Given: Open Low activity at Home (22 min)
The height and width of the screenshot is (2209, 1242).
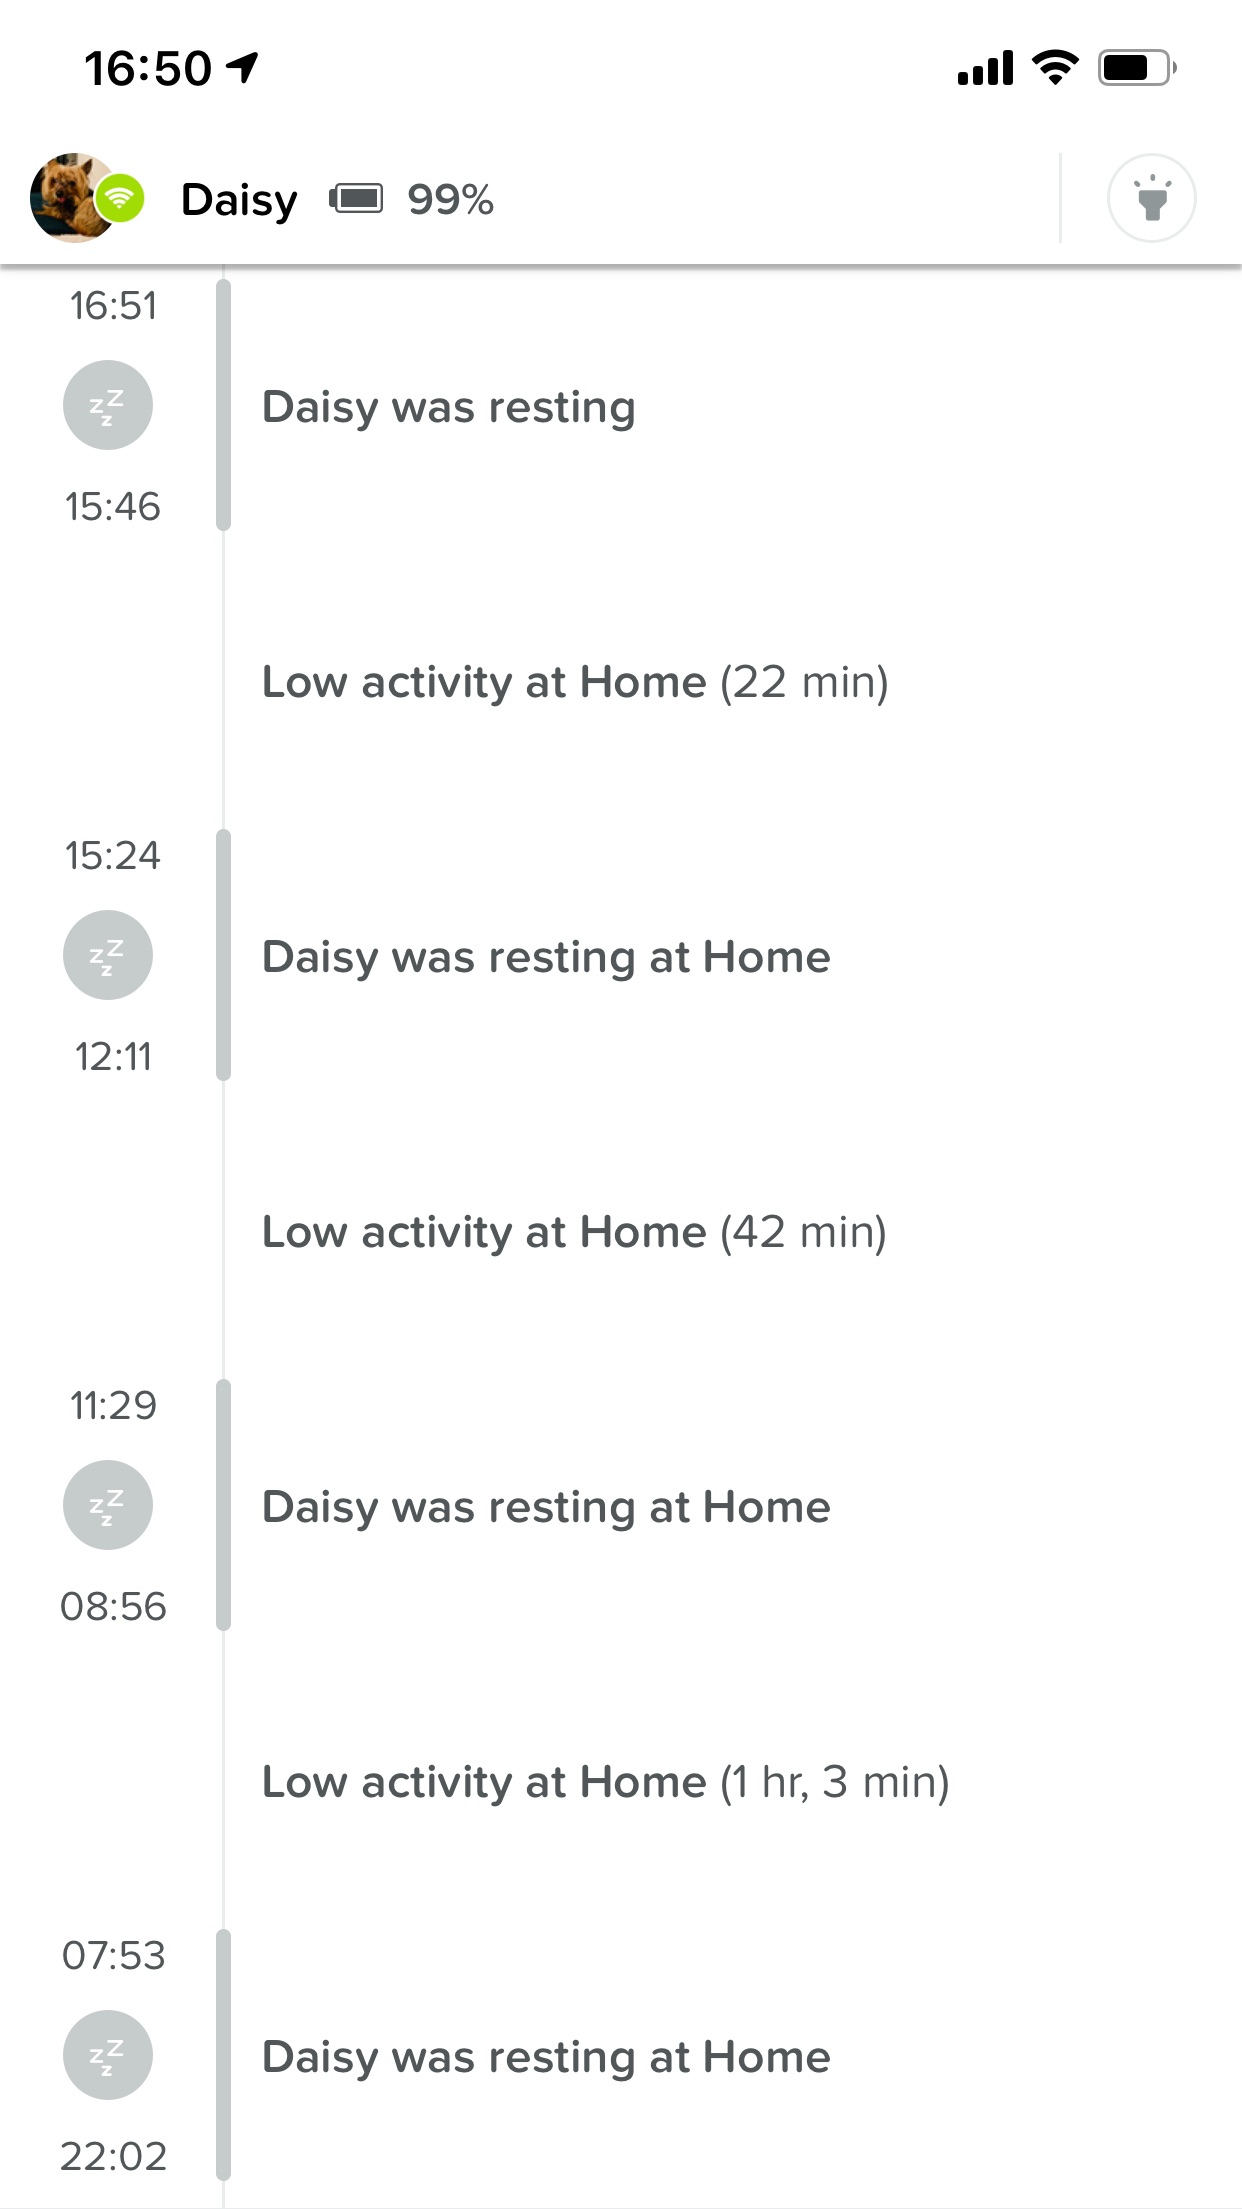Looking at the screenshot, I should click(575, 682).
